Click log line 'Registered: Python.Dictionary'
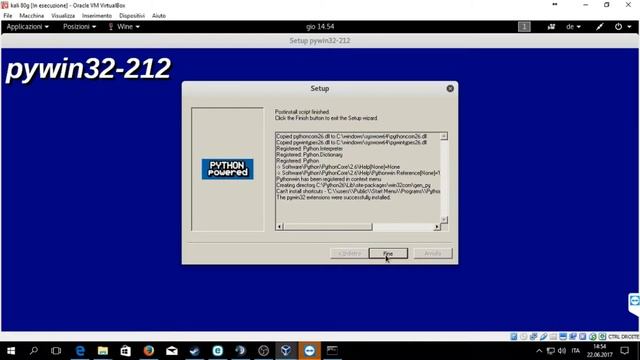640x360 pixels. point(309,155)
